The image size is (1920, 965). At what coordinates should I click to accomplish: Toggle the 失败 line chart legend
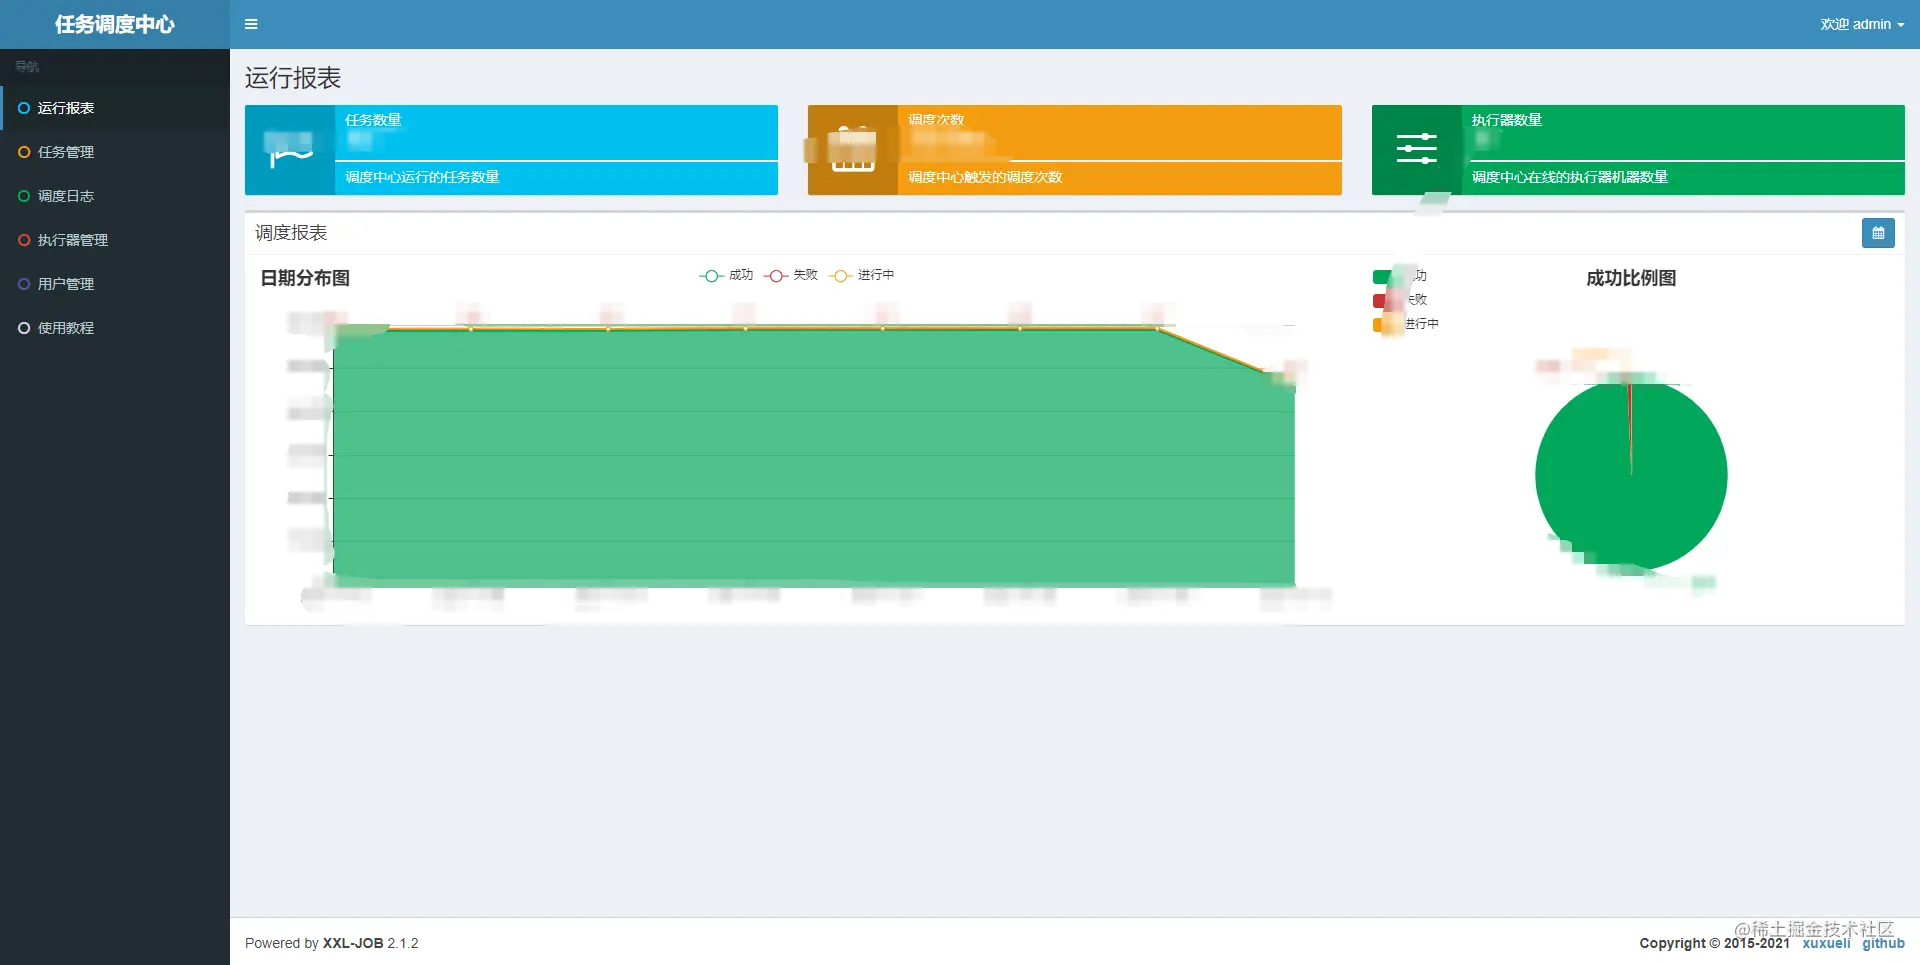click(791, 275)
